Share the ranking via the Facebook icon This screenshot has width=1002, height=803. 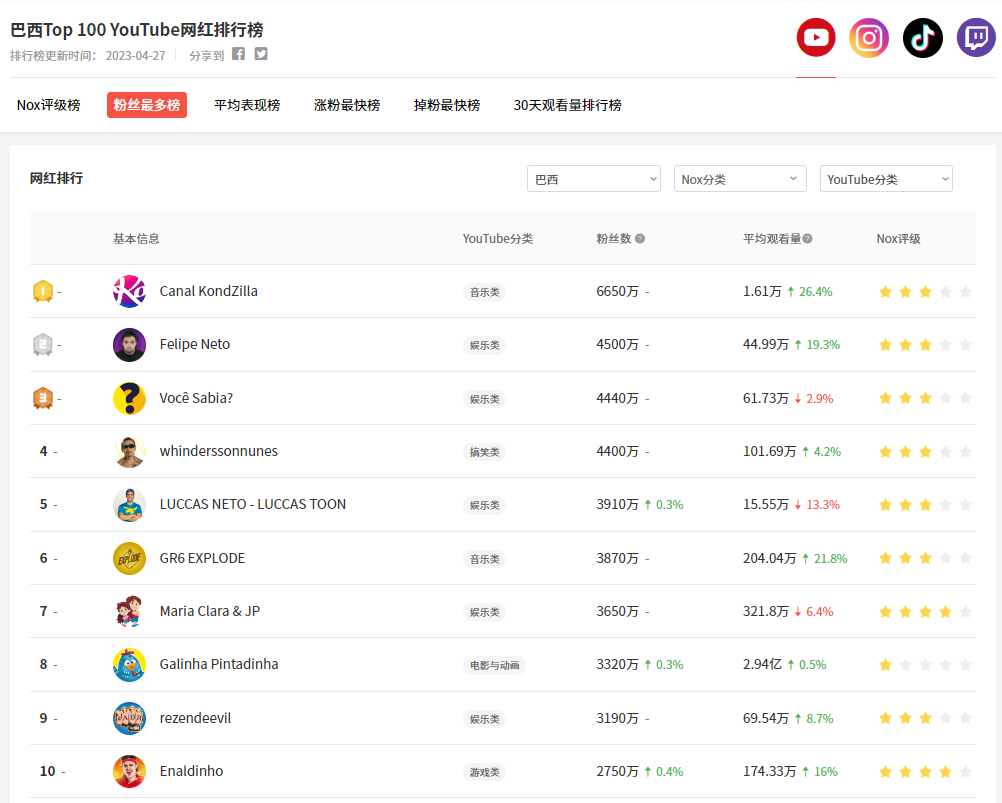237,55
